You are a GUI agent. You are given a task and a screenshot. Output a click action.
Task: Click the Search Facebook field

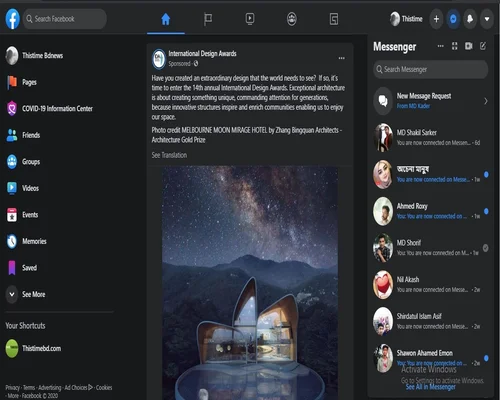(x=65, y=19)
